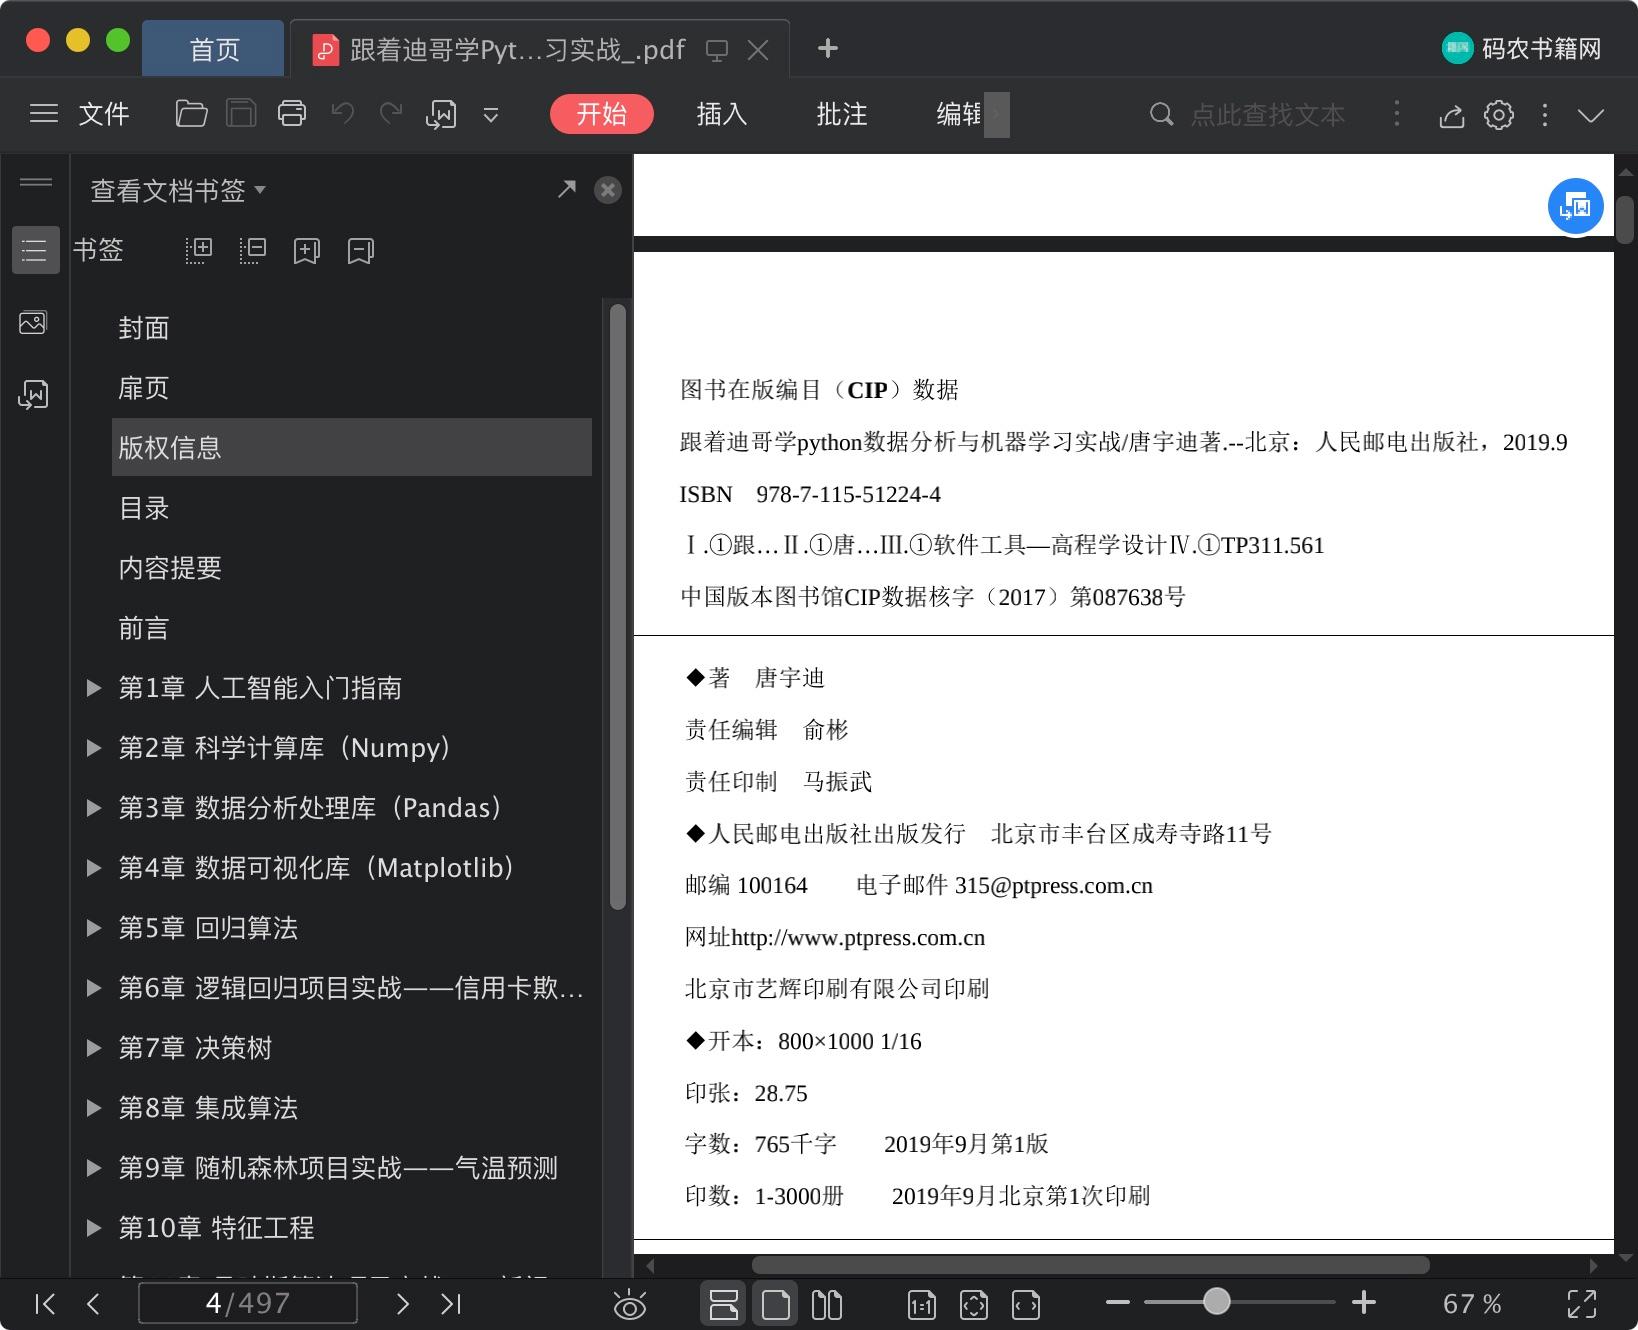Select the 编辑 ribbon tab
Viewport: 1638px width, 1330px height.
point(960,114)
